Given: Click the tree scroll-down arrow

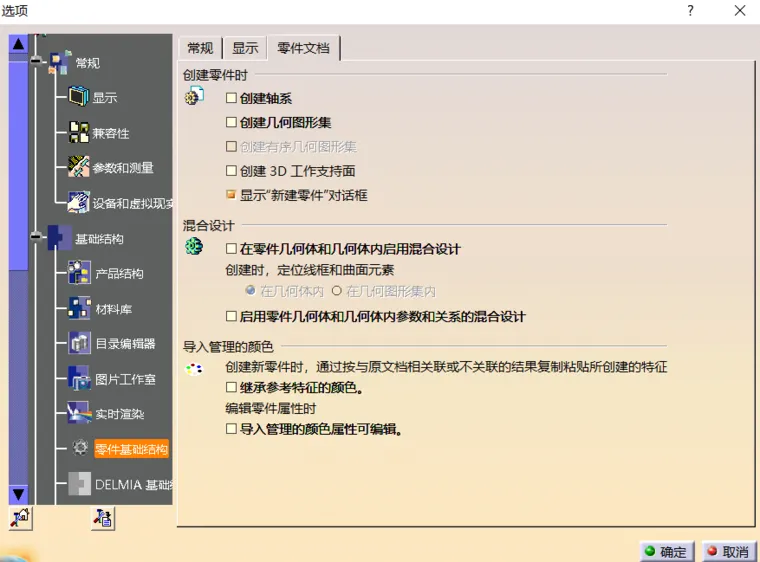Looking at the screenshot, I should click(18, 495).
